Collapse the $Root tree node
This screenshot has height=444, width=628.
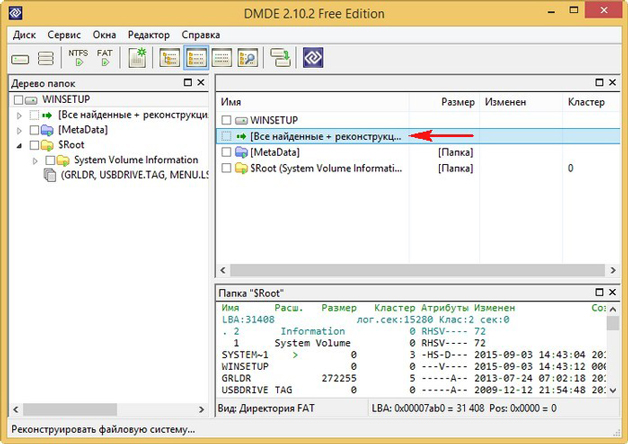tap(19, 145)
